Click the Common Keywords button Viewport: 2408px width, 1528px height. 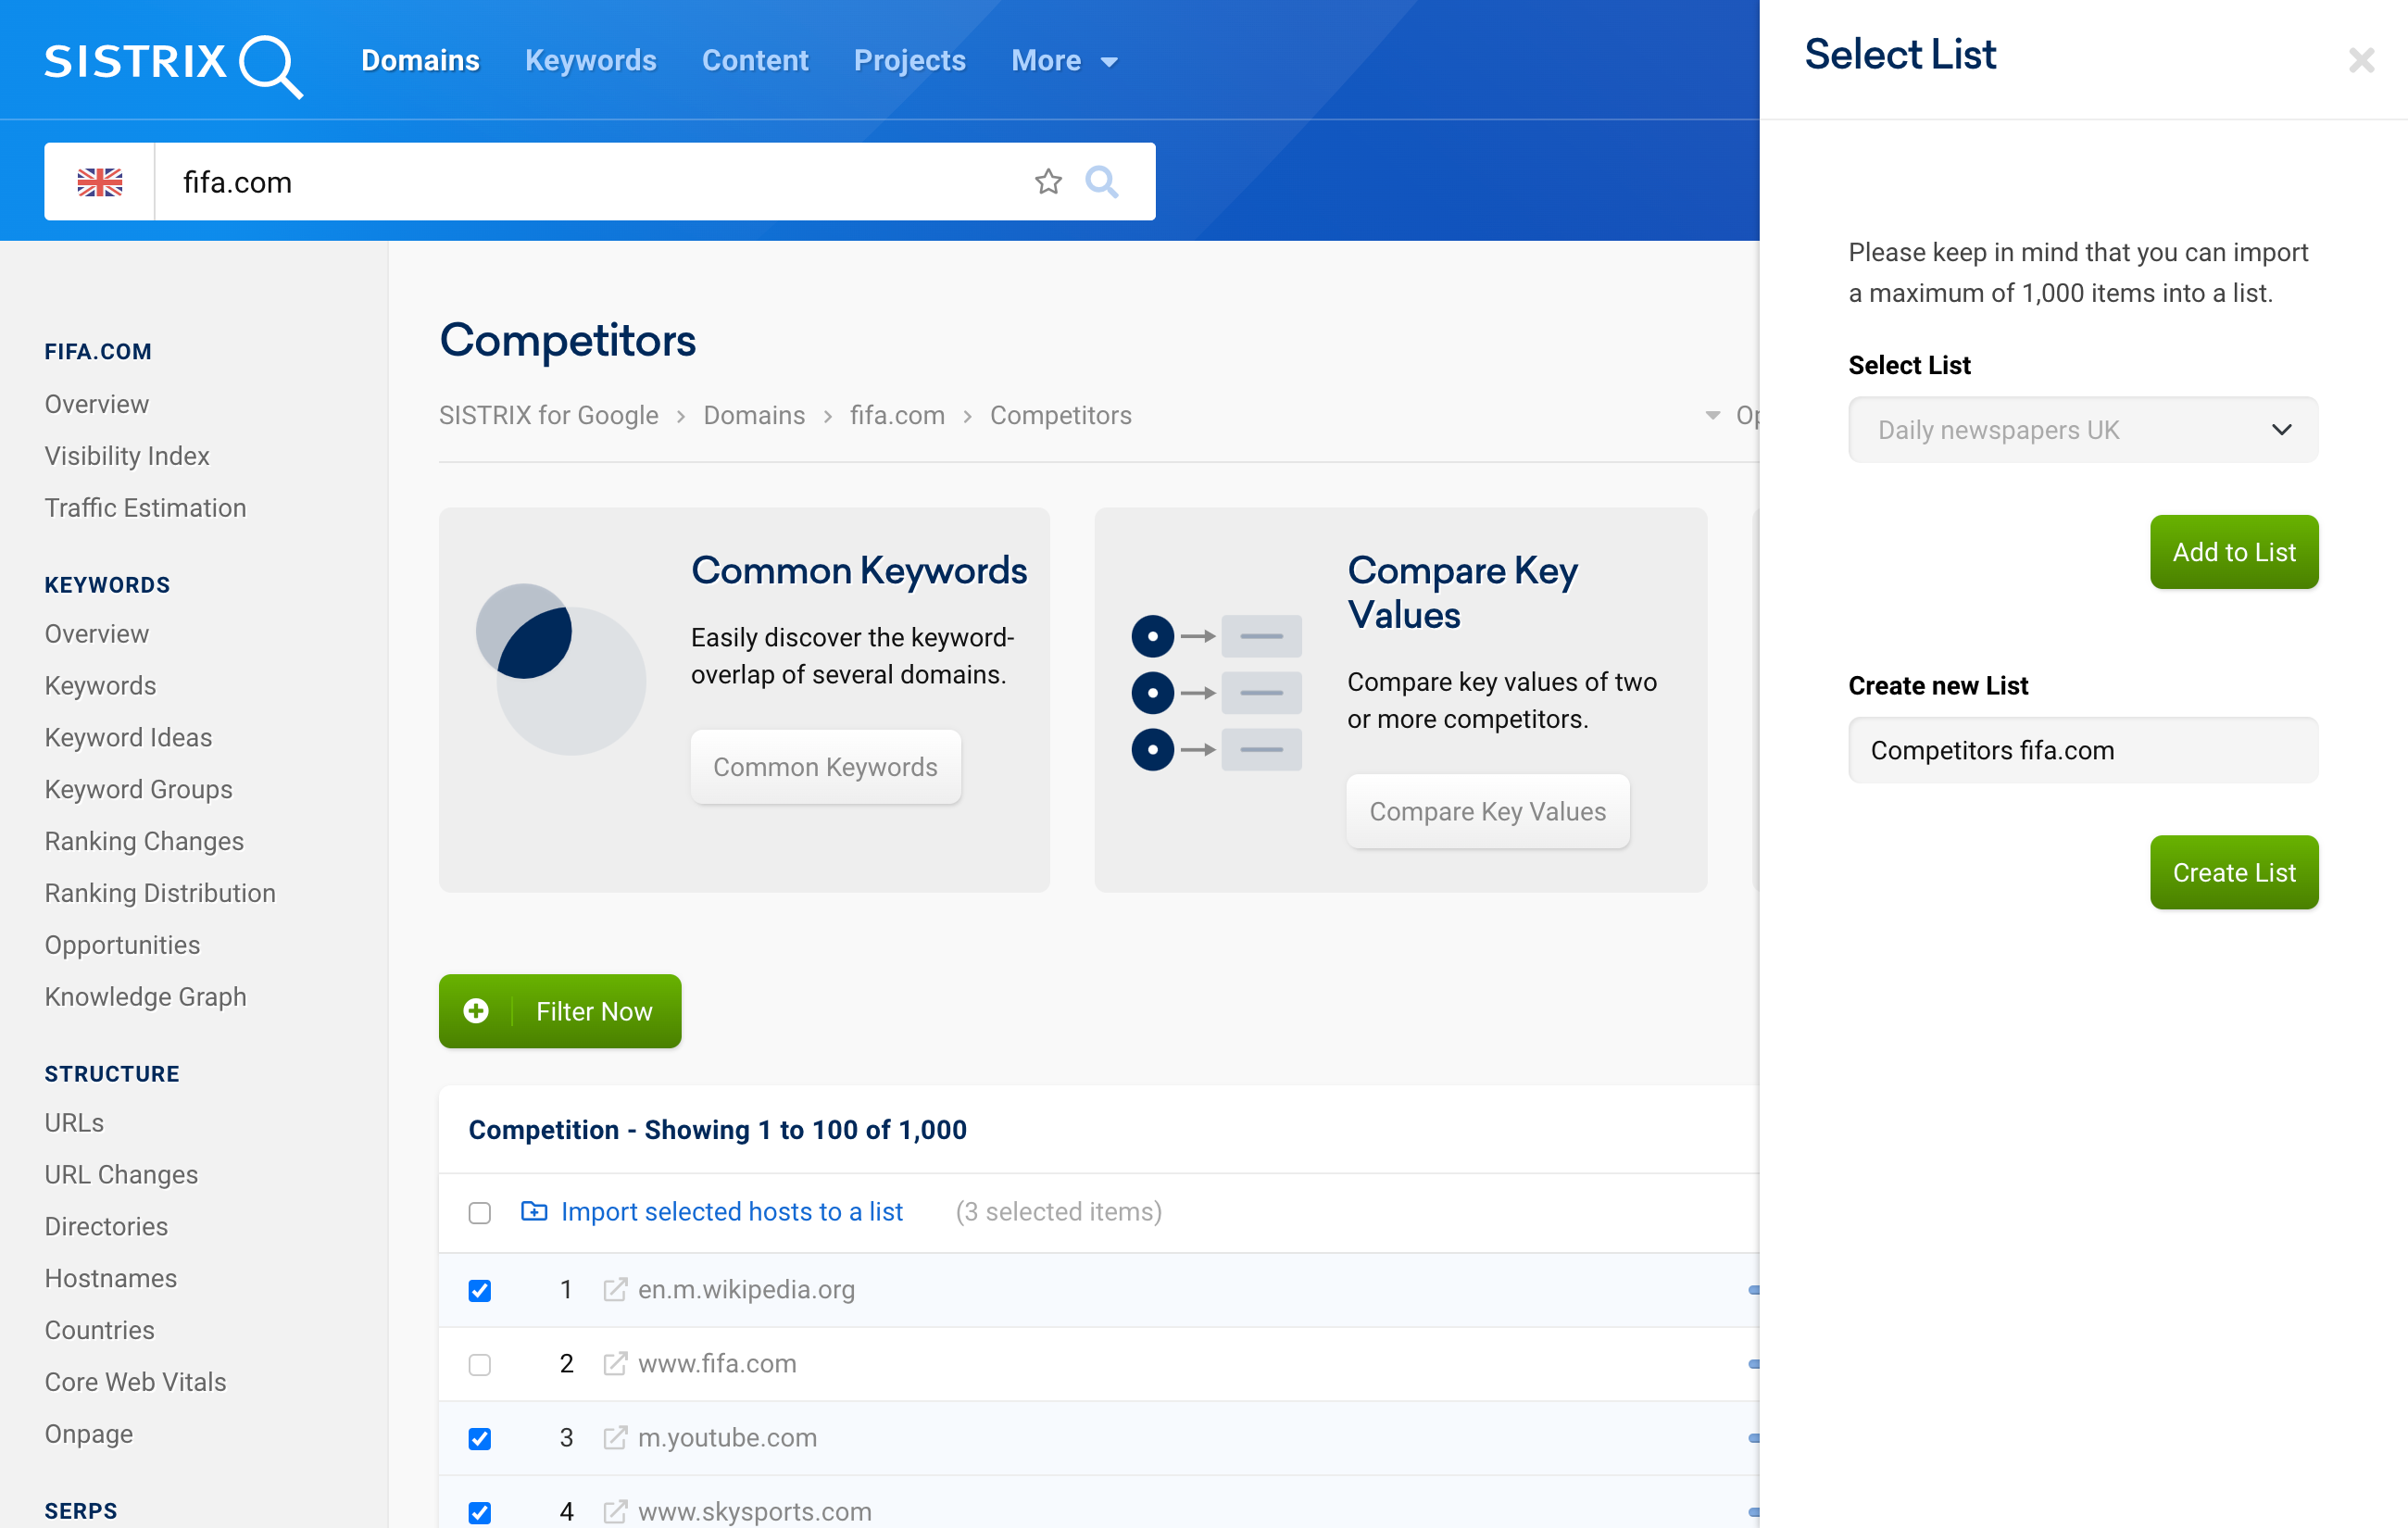(825, 767)
